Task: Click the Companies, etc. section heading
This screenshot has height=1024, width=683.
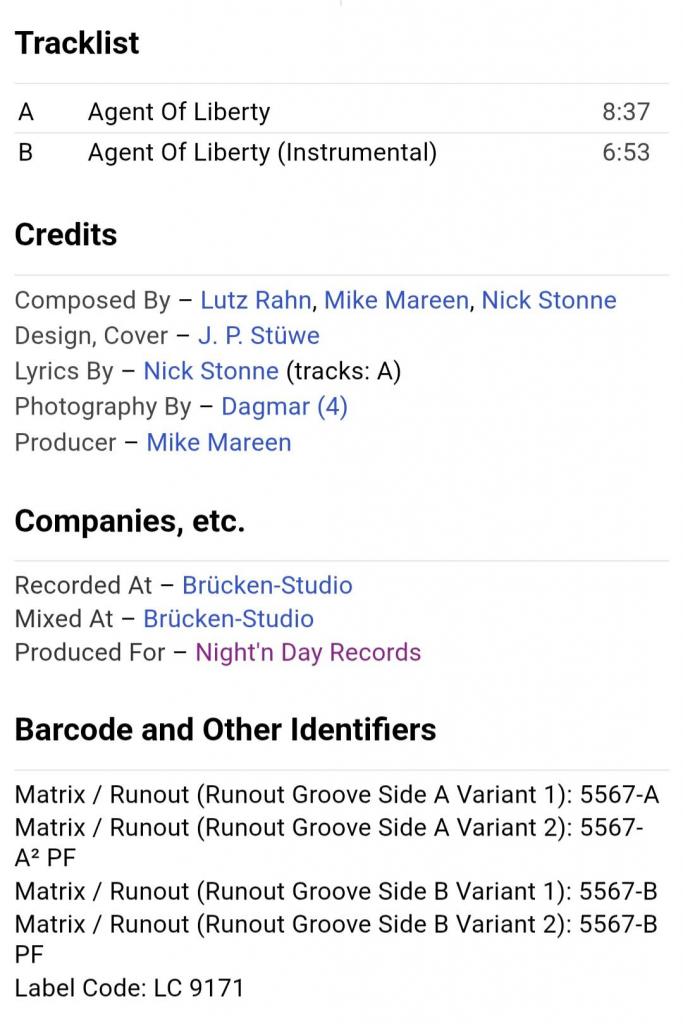Action: point(130,521)
